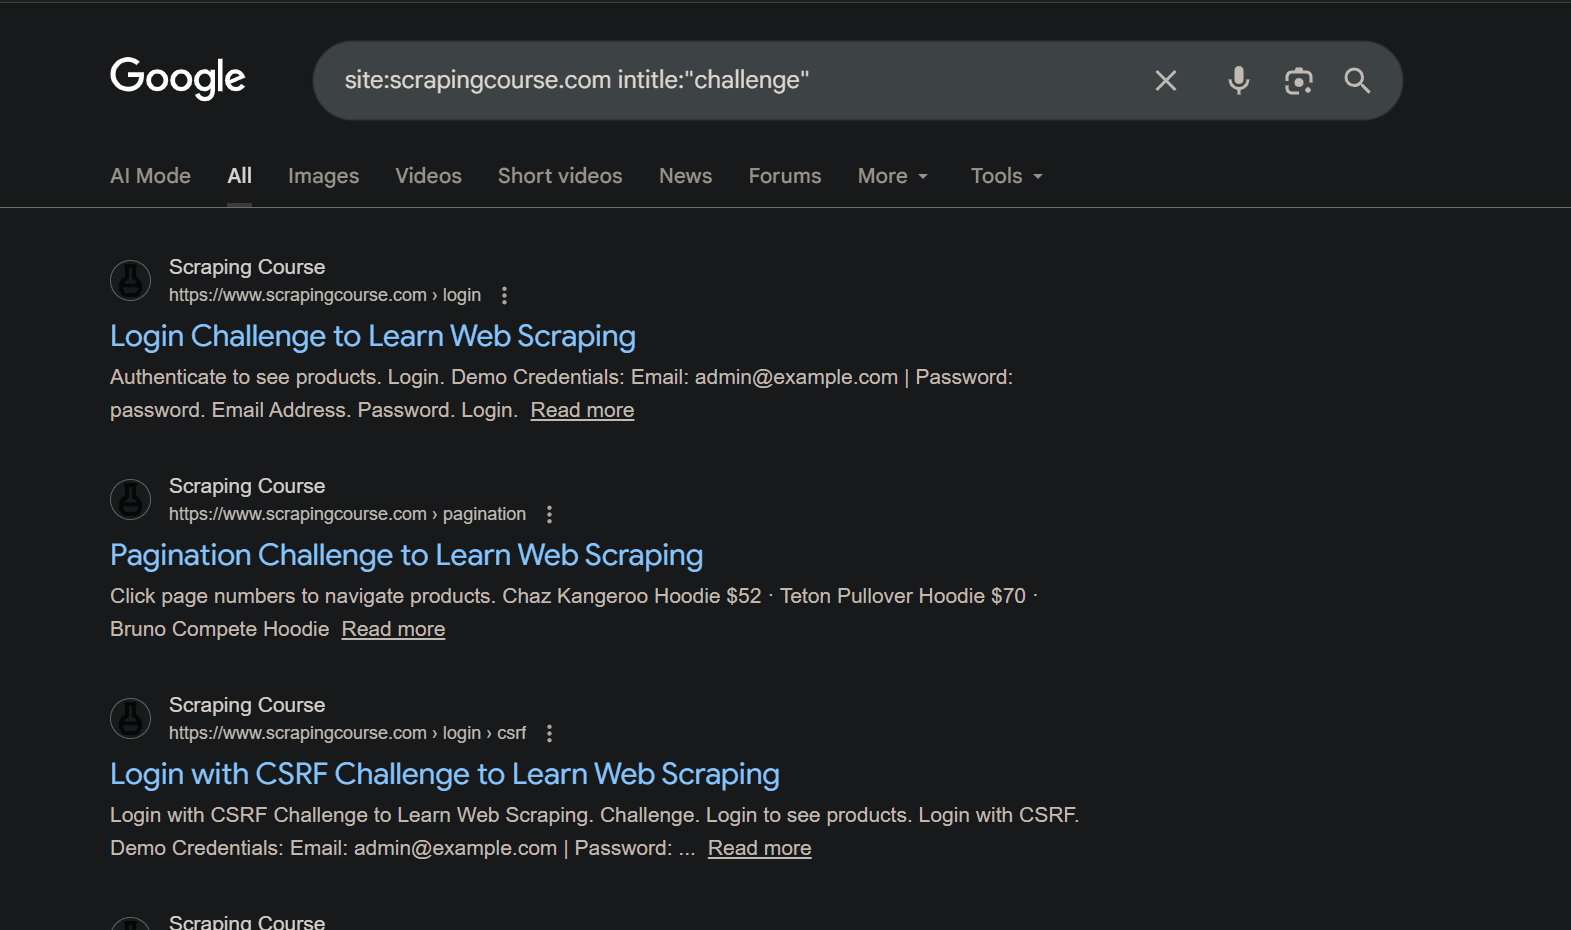Viewport: 1571px width, 930px height.
Task: Switch to AI Mode tab
Action: (x=150, y=176)
